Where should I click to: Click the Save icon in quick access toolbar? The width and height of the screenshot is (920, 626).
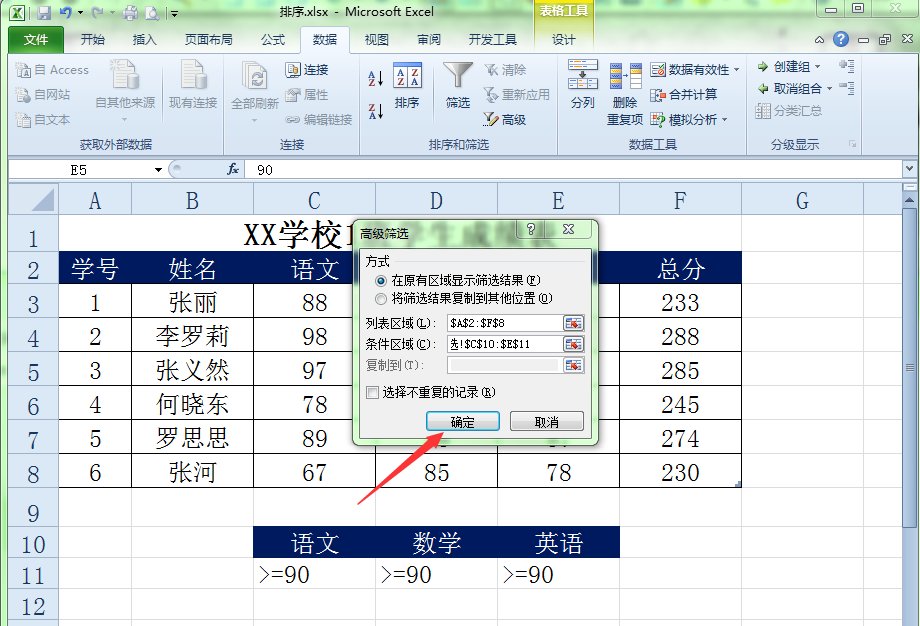[44, 12]
